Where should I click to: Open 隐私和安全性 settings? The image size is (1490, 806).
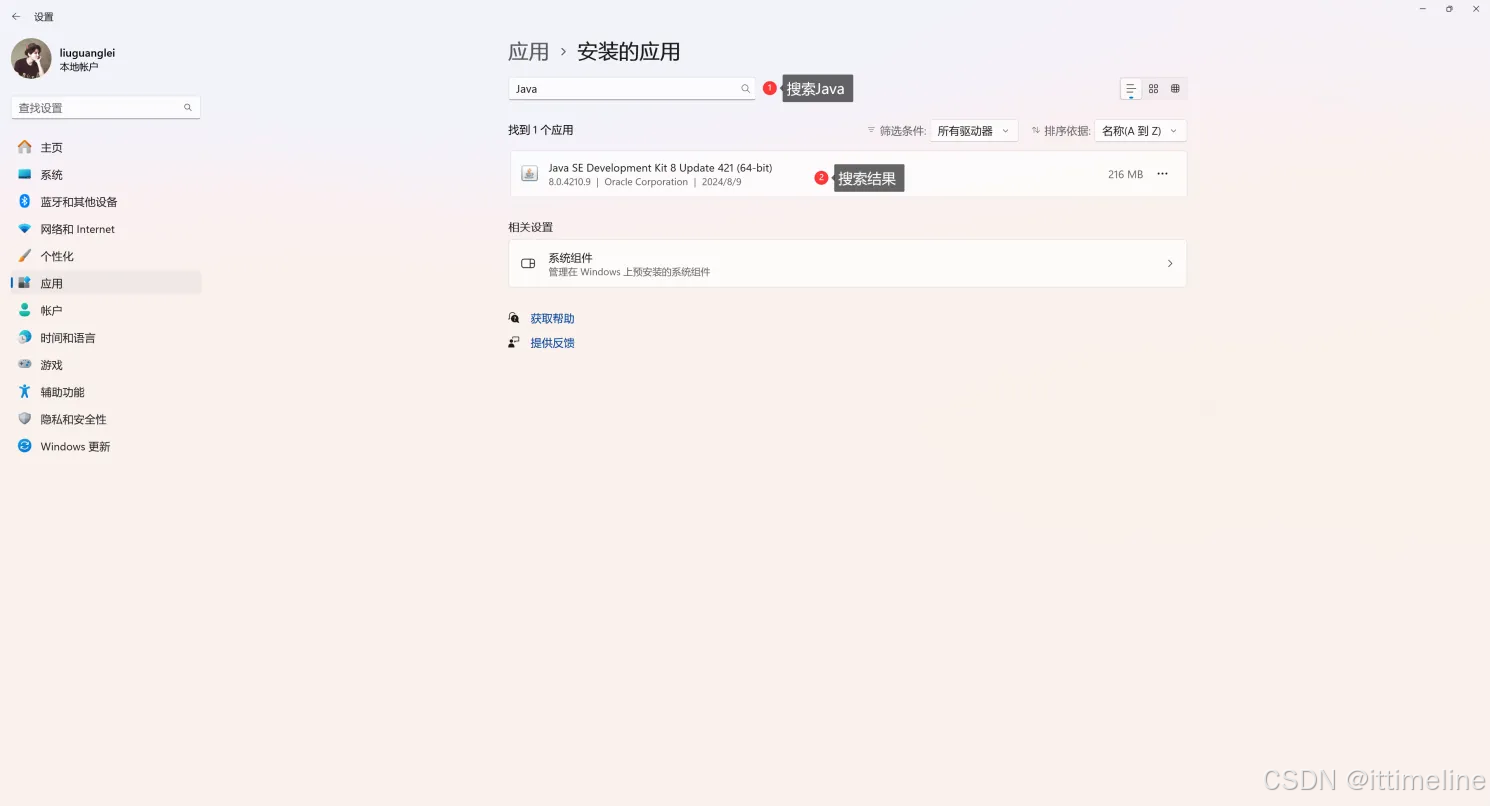(x=106, y=419)
